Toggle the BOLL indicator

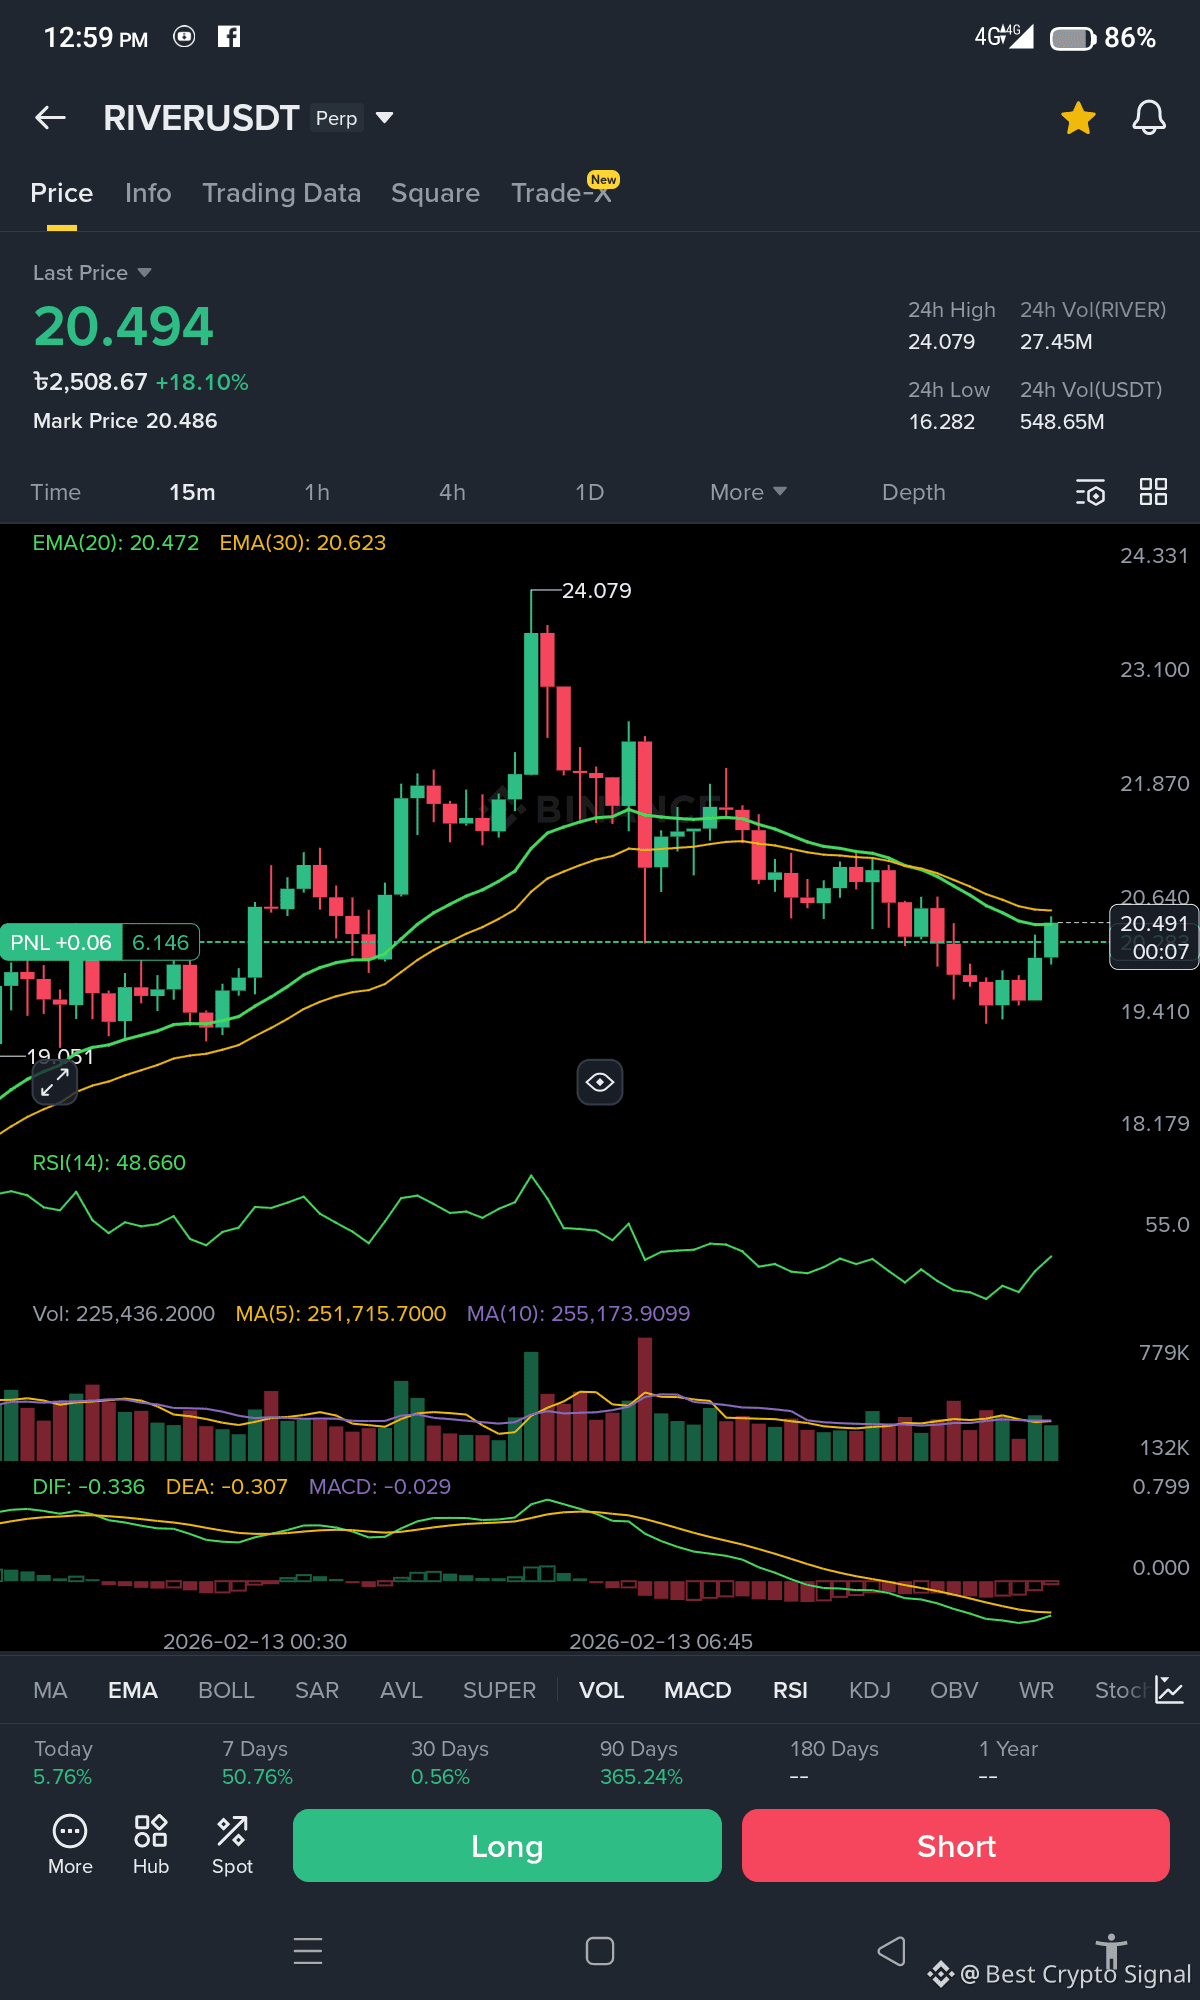(226, 1690)
